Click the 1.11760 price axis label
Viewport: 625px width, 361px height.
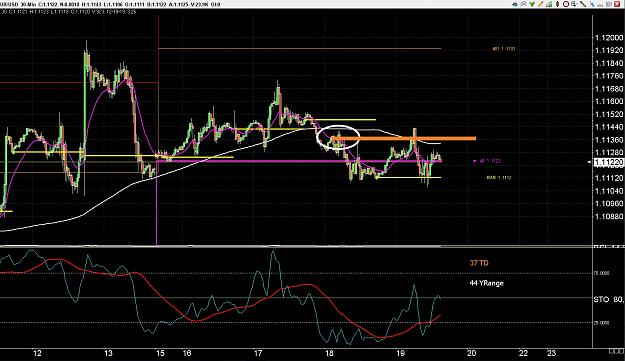point(609,76)
